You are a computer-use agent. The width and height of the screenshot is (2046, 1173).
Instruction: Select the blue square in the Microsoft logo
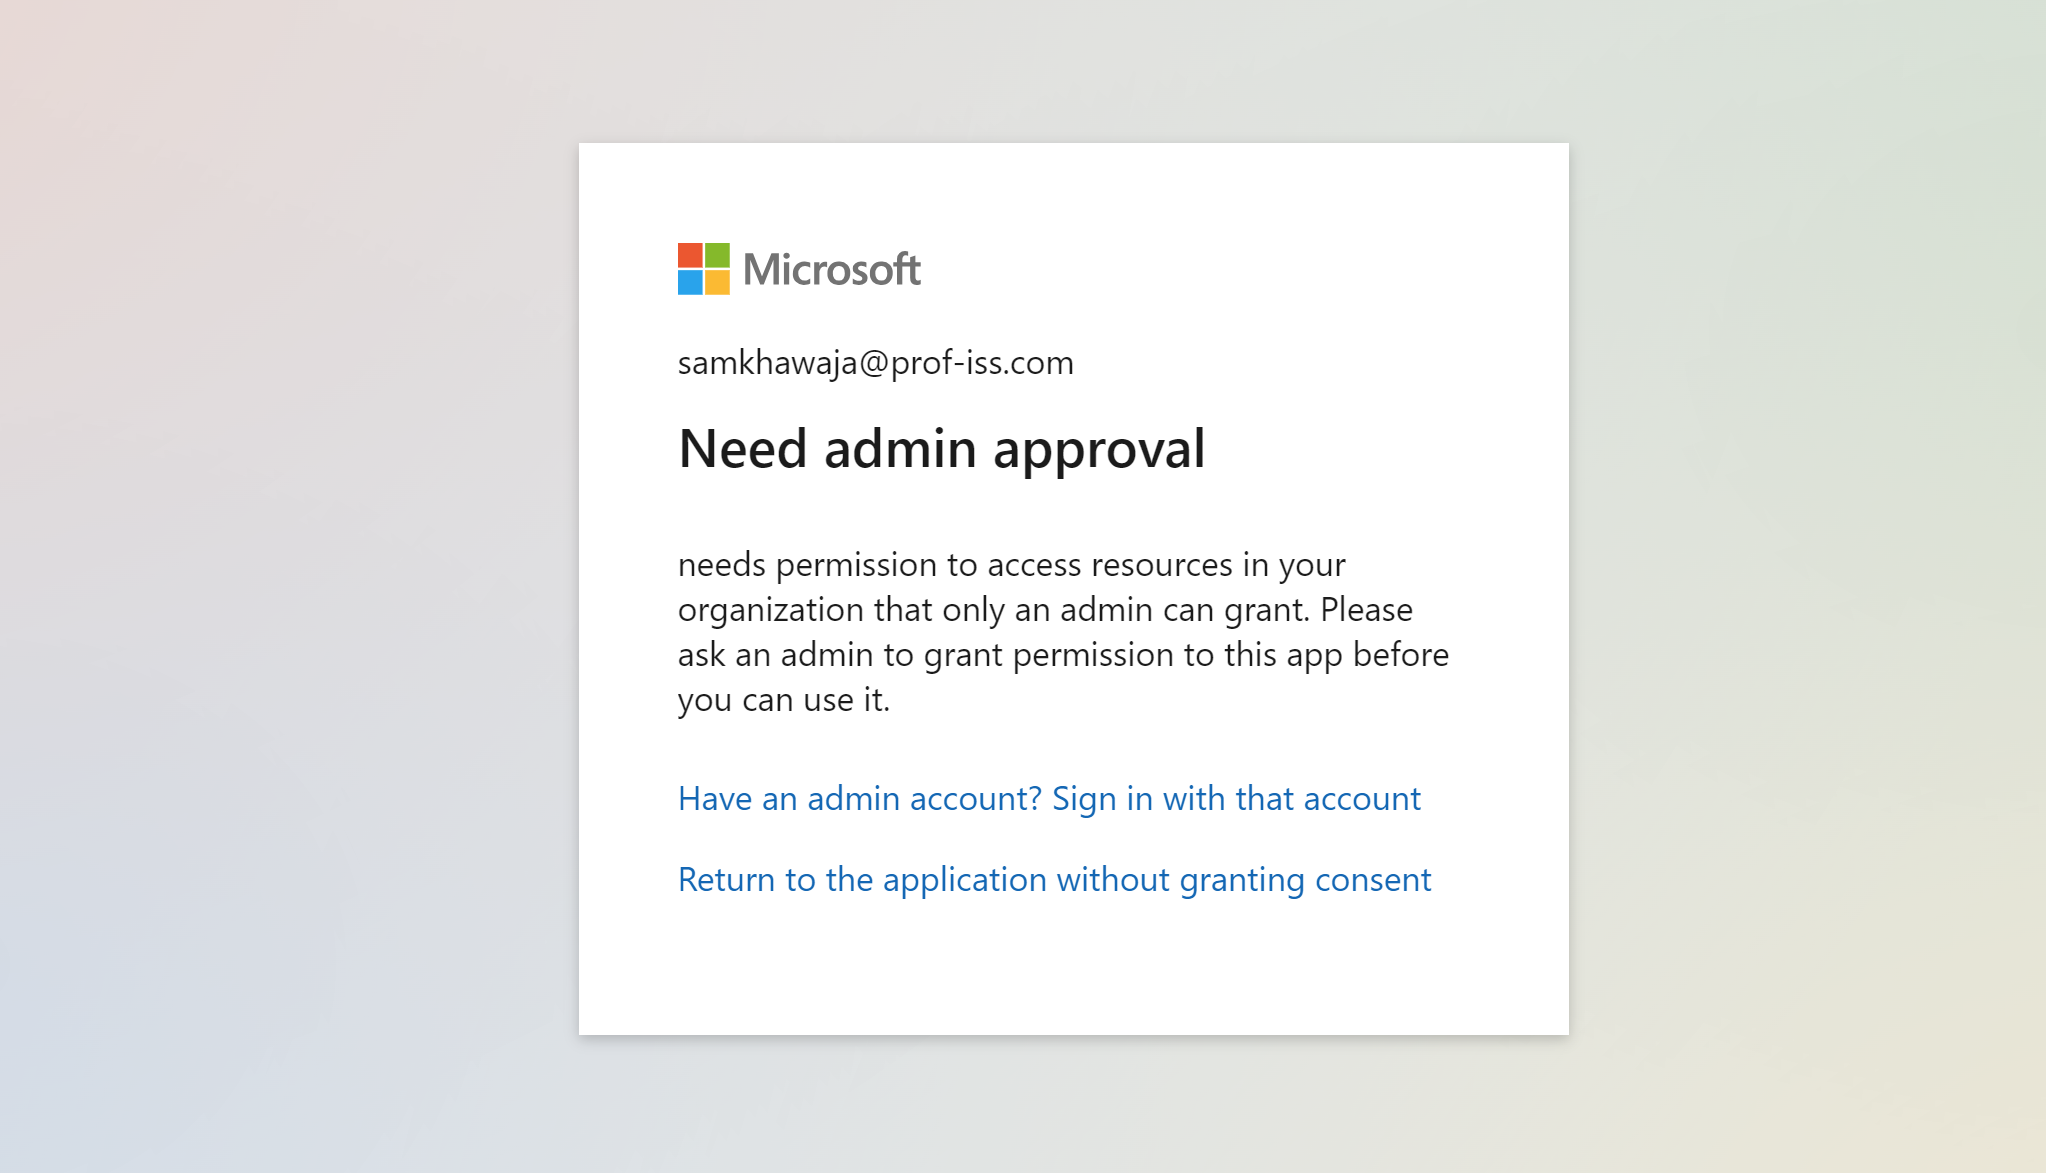pos(690,283)
